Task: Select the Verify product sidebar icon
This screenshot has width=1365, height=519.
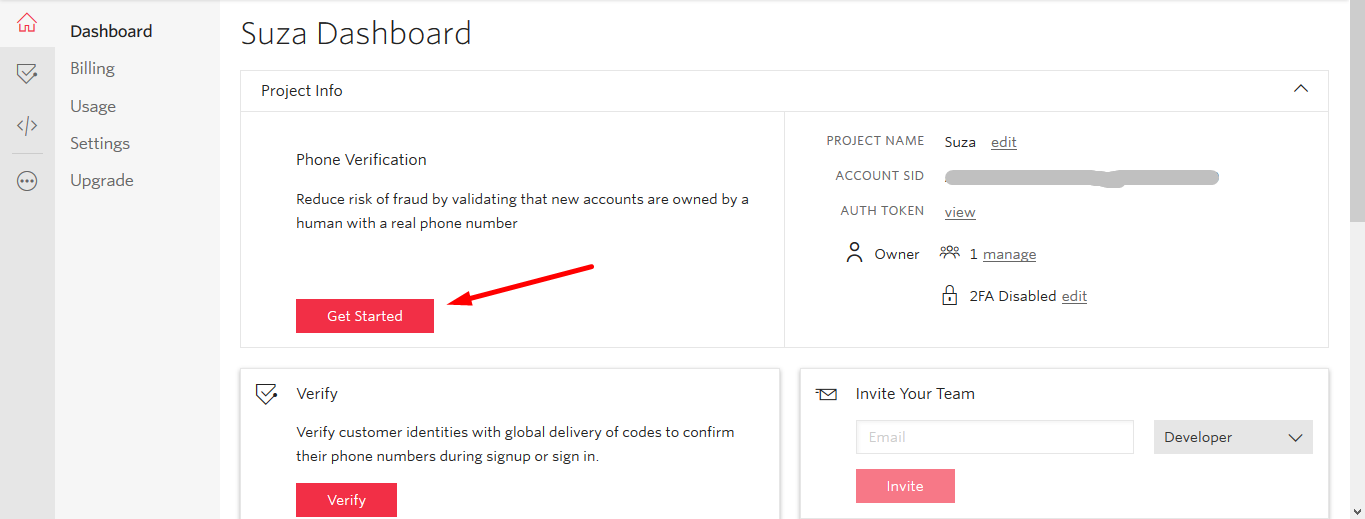Action: pos(27,74)
